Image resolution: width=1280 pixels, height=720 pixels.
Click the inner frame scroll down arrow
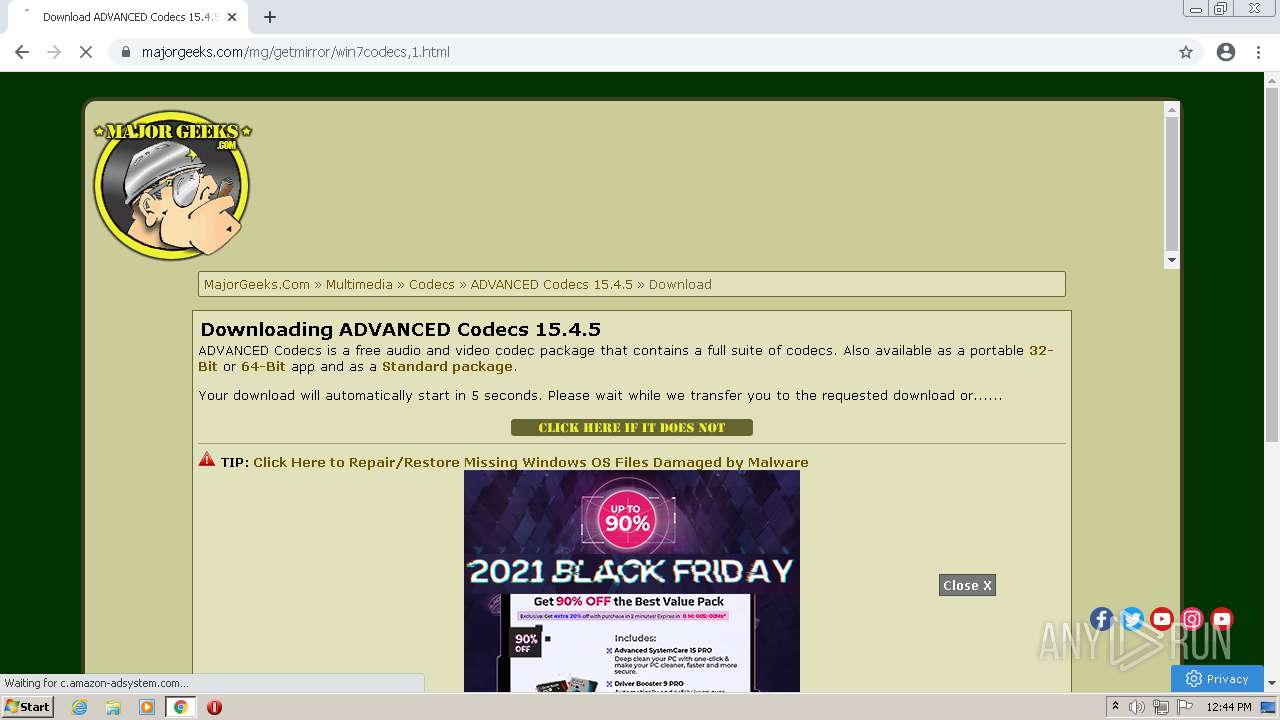(x=1172, y=260)
